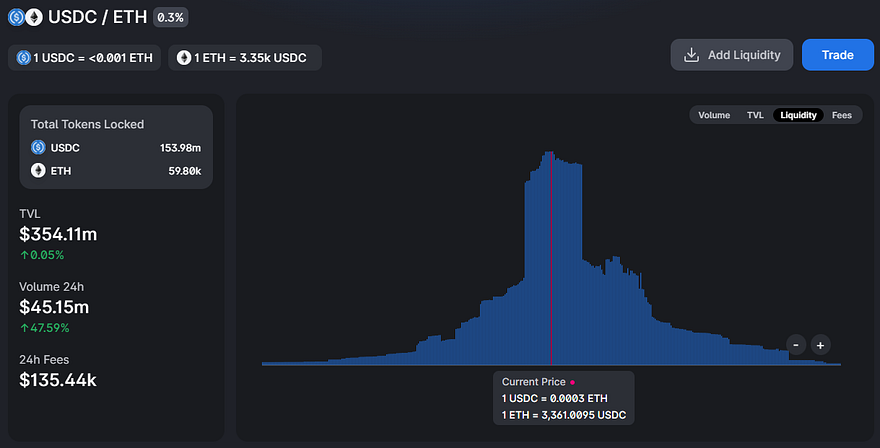Zoom in the liquidity chart with the plus button
This screenshot has width=880, height=448.
tap(821, 345)
